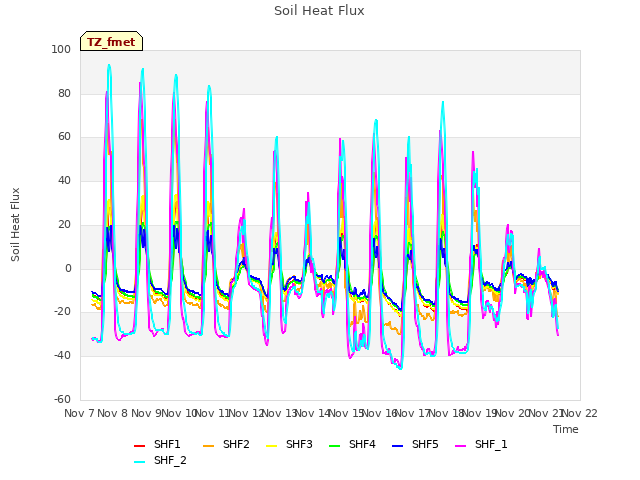Click the 80 y-axis tick label
640x480 pixels.
click(x=64, y=93)
